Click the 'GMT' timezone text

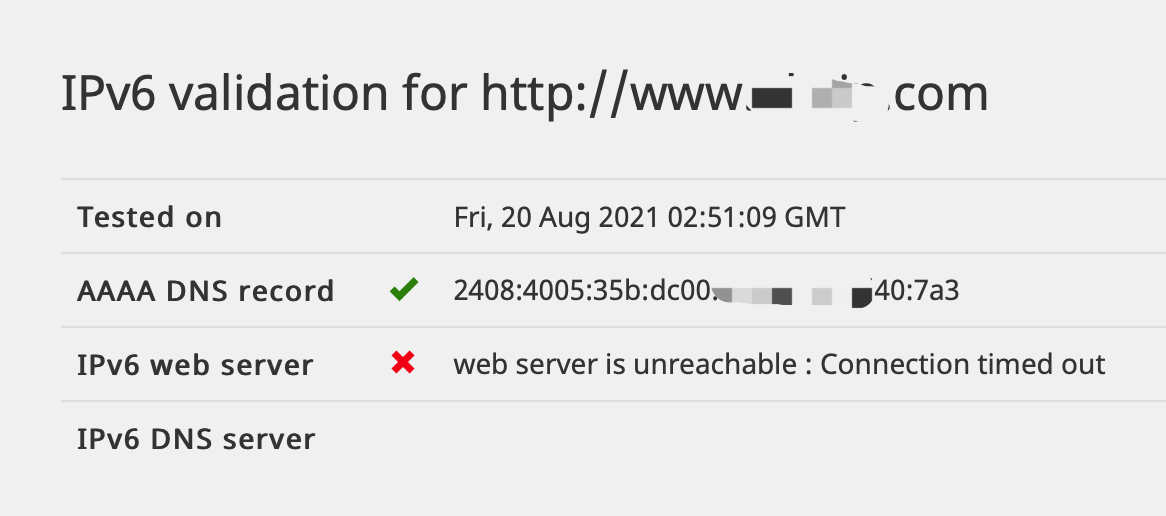815,218
